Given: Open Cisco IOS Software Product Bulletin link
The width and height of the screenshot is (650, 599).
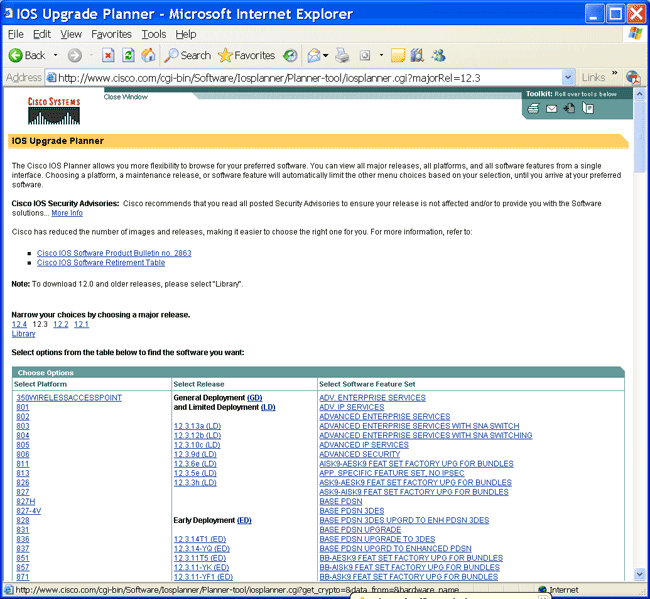Looking at the screenshot, I should point(114,253).
